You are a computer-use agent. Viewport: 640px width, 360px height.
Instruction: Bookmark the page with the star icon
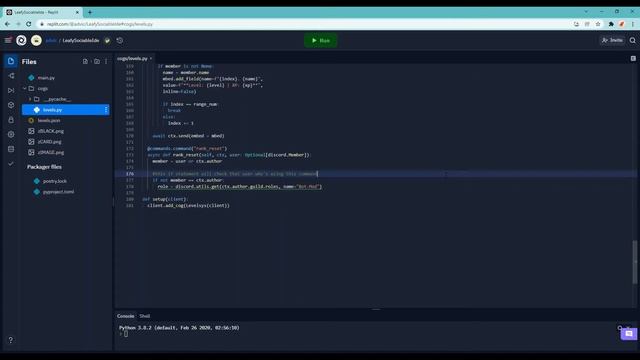click(598, 24)
